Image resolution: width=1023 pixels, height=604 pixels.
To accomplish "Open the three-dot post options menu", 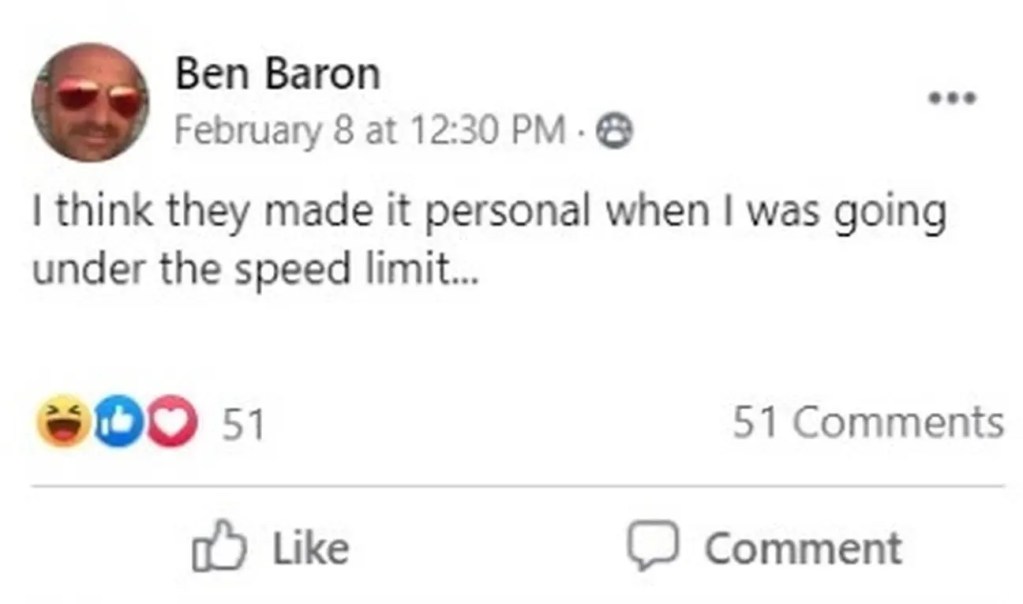I will pyautogui.click(x=951, y=98).
